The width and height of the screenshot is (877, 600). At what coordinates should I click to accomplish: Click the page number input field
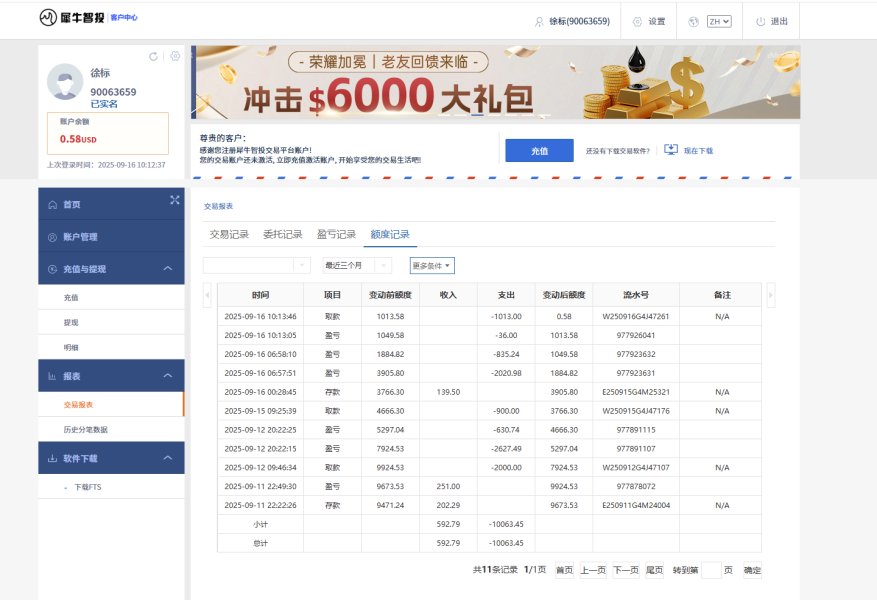(x=711, y=570)
